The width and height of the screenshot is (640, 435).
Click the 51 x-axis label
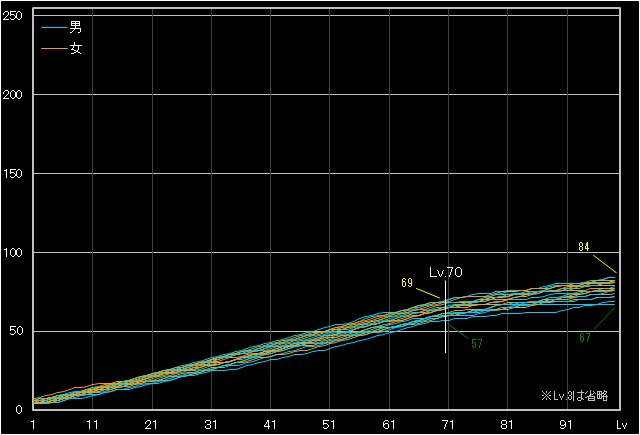click(329, 425)
